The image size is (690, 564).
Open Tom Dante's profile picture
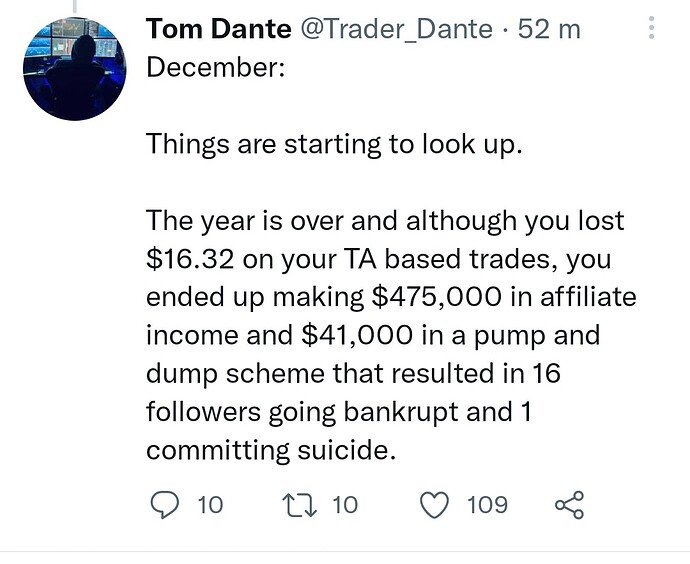(75, 69)
